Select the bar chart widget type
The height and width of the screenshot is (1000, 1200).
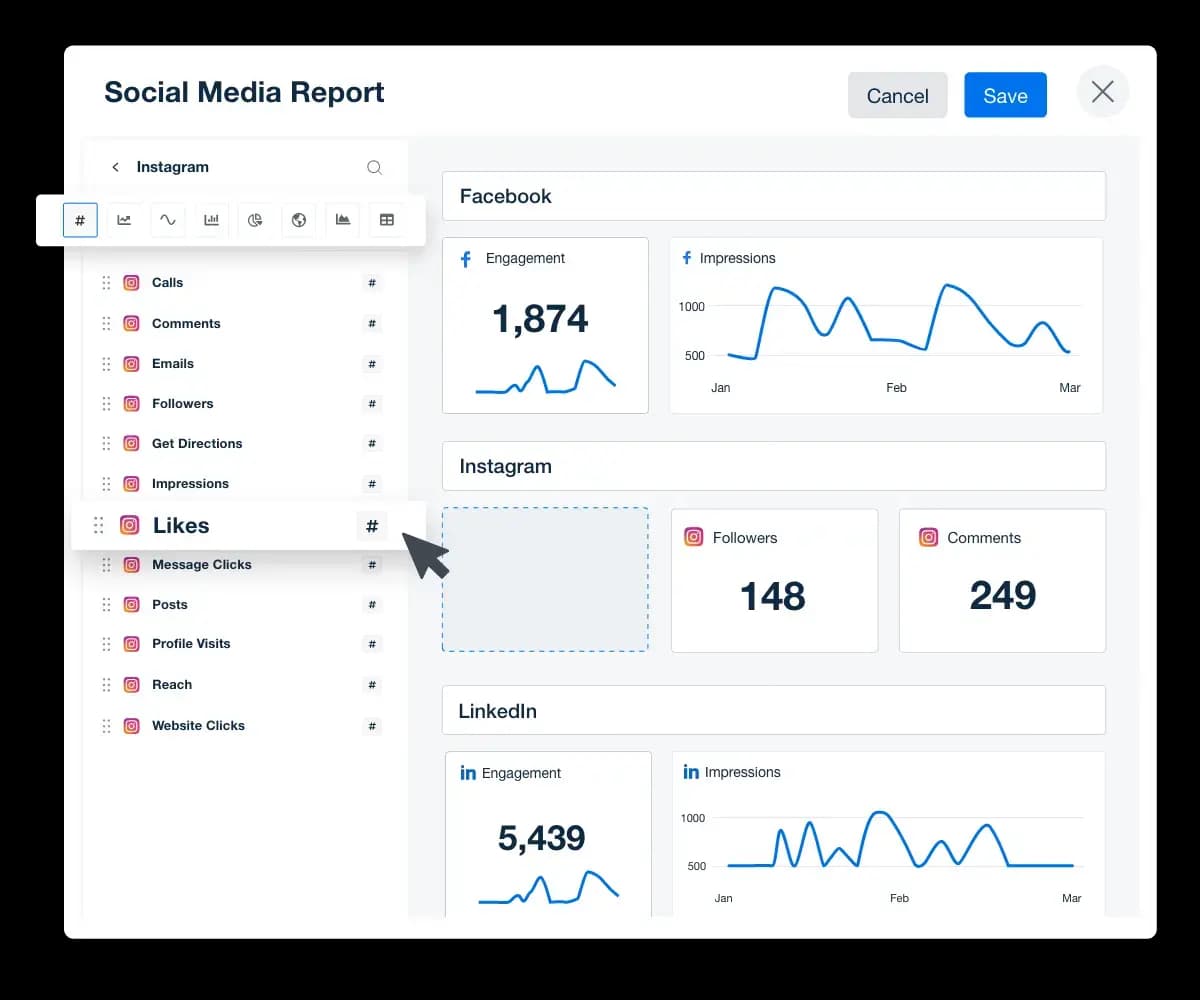pos(211,220)
